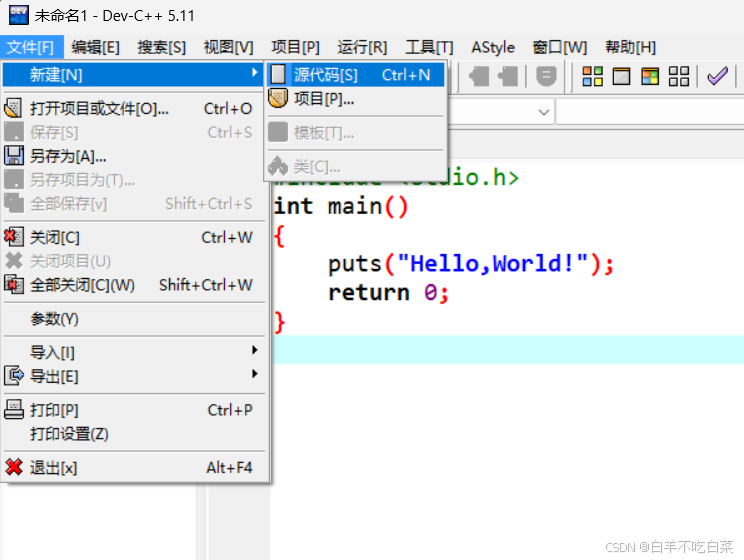Select 关闭[C] menu entry

click(x=133, y=237)
